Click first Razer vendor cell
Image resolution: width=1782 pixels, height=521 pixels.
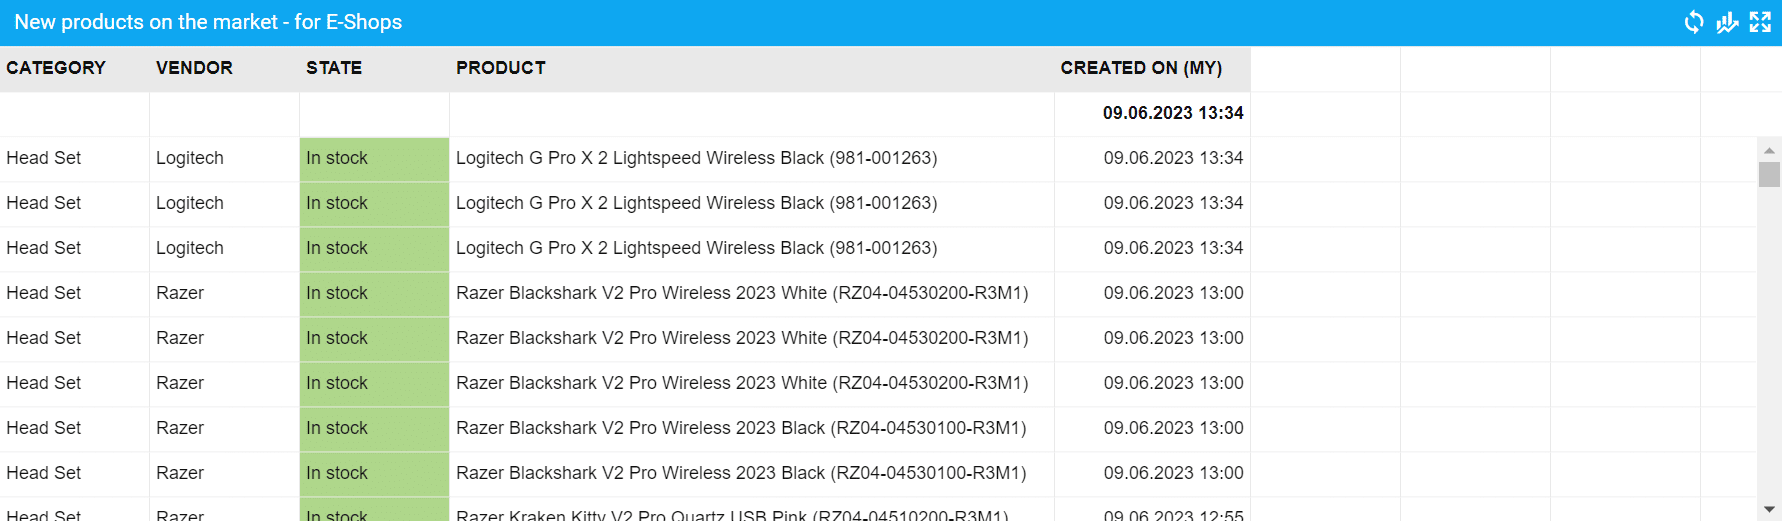point(180,293)
